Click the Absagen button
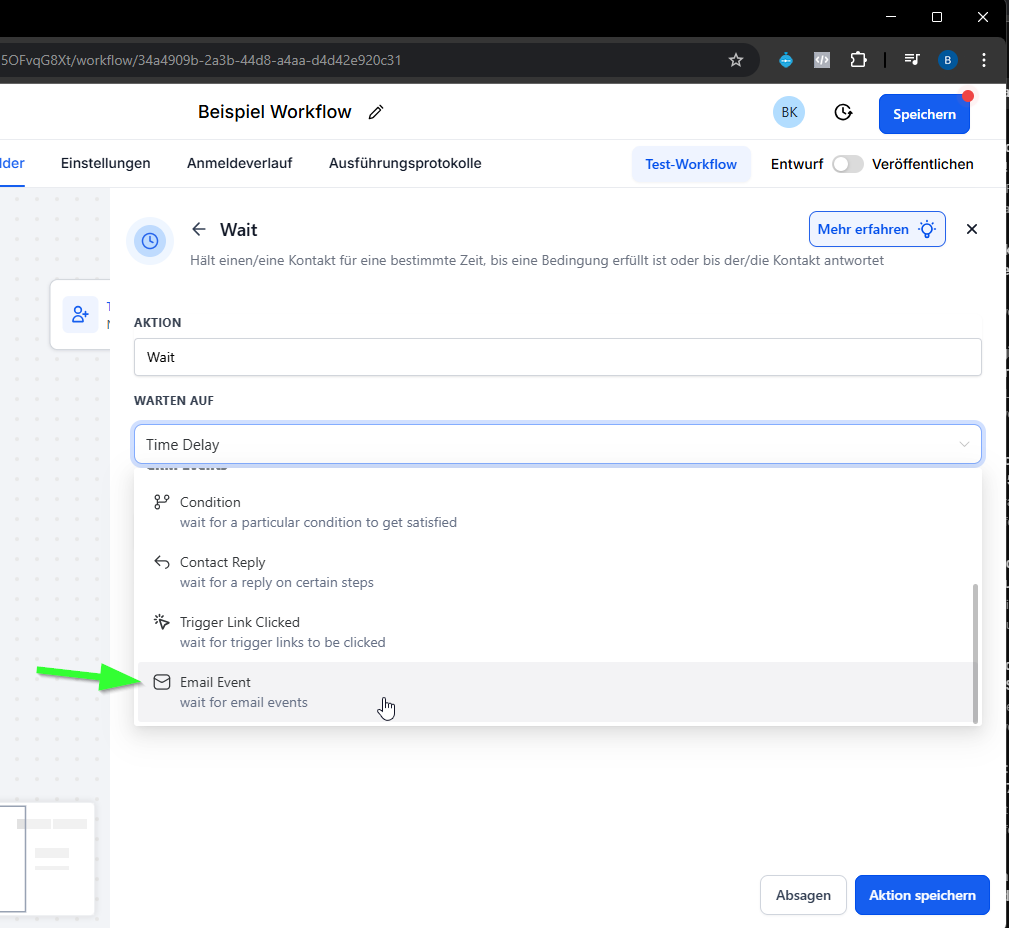This screenshot has width=1009, height=928. [802, 895]
